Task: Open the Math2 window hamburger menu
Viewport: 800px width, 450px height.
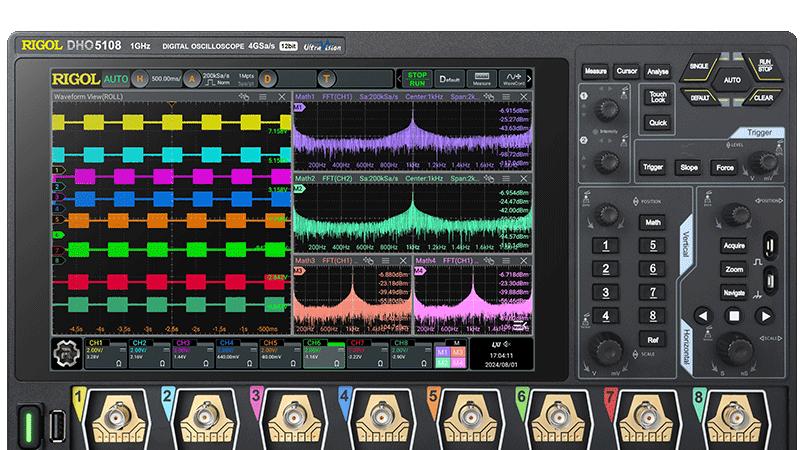Action: click(506, 179)
